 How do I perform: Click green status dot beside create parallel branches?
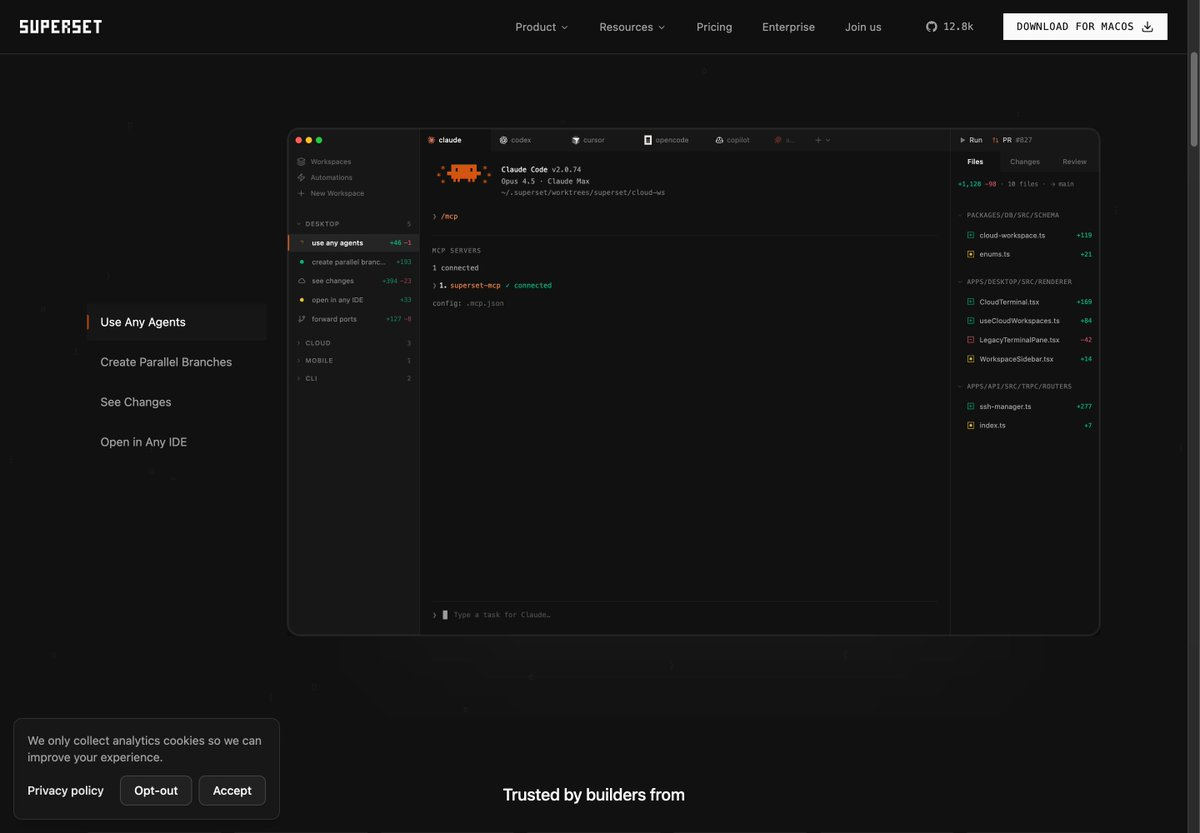pyautogui.click(x=301, y=262)
